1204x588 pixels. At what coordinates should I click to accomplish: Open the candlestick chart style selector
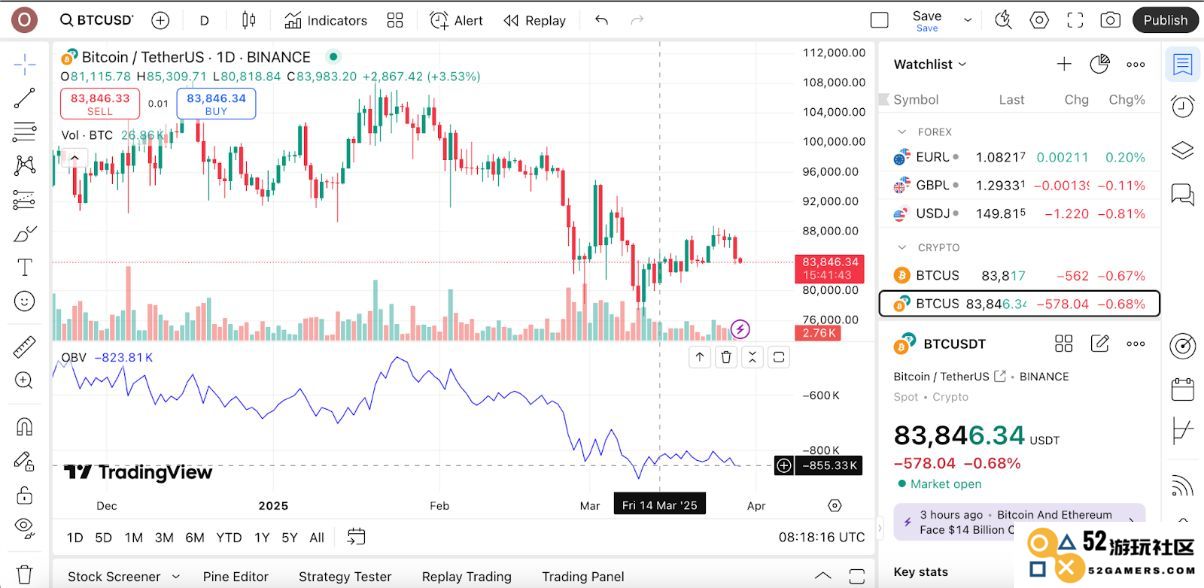tap(249, 20)
